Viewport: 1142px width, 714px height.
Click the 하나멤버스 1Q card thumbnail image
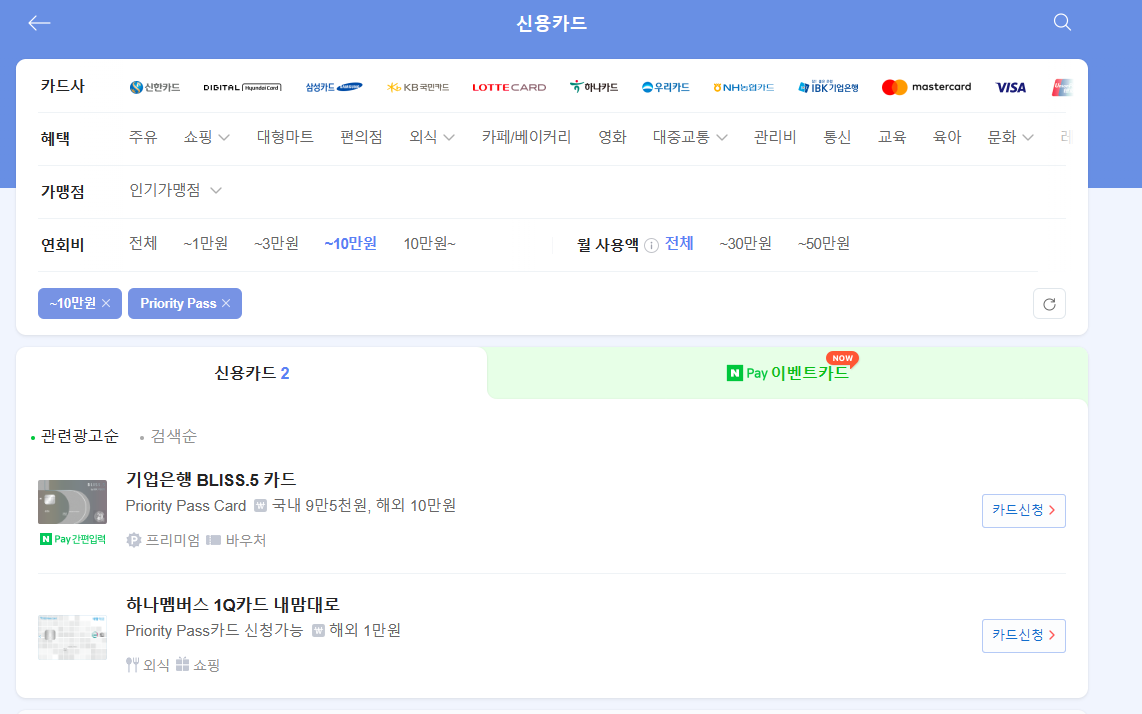coord(72,638)
